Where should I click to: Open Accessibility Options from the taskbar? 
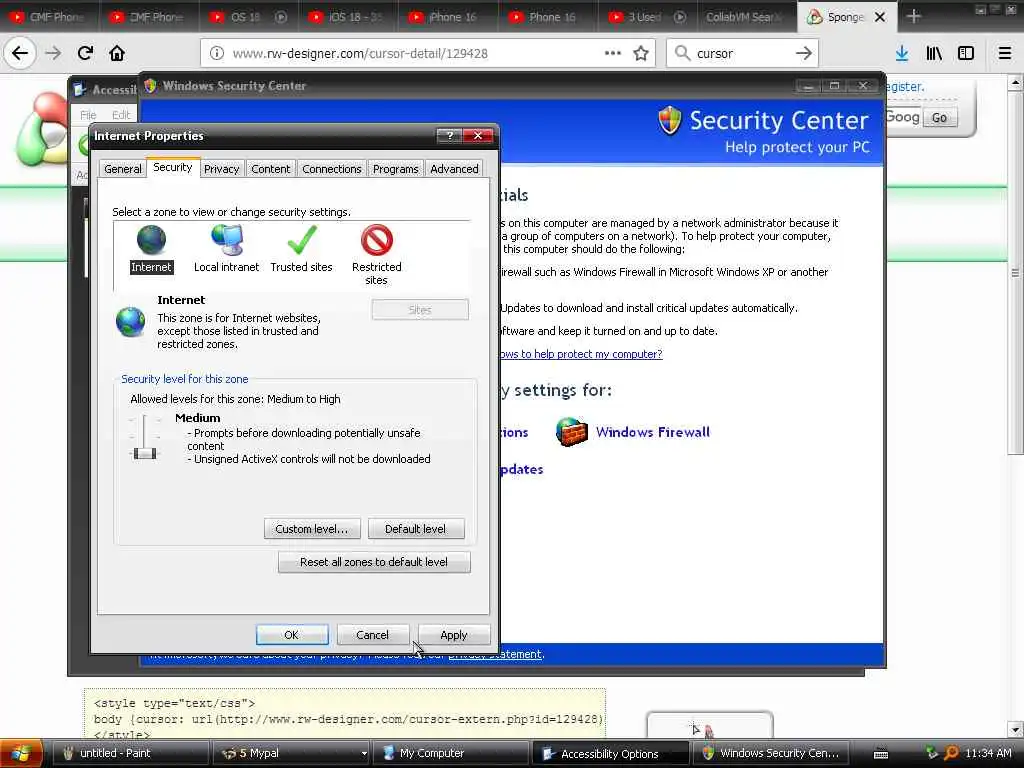coord(611,753)
